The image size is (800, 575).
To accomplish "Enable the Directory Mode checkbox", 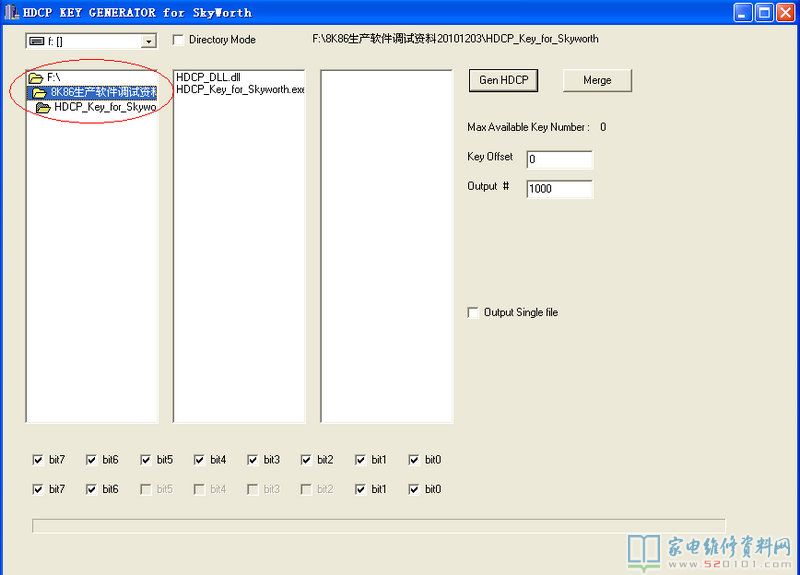I will pyautogui.click(x=179, y=40).
